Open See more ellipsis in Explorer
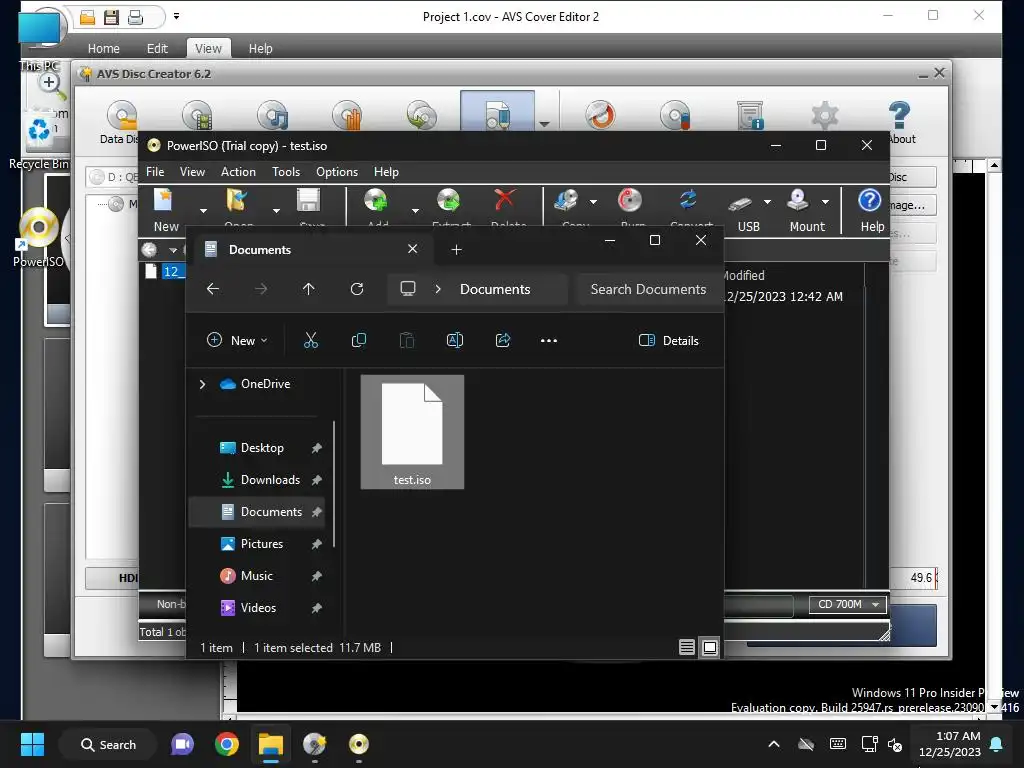This screenshot has width=1024, height=768. click(x=549, y=340)
